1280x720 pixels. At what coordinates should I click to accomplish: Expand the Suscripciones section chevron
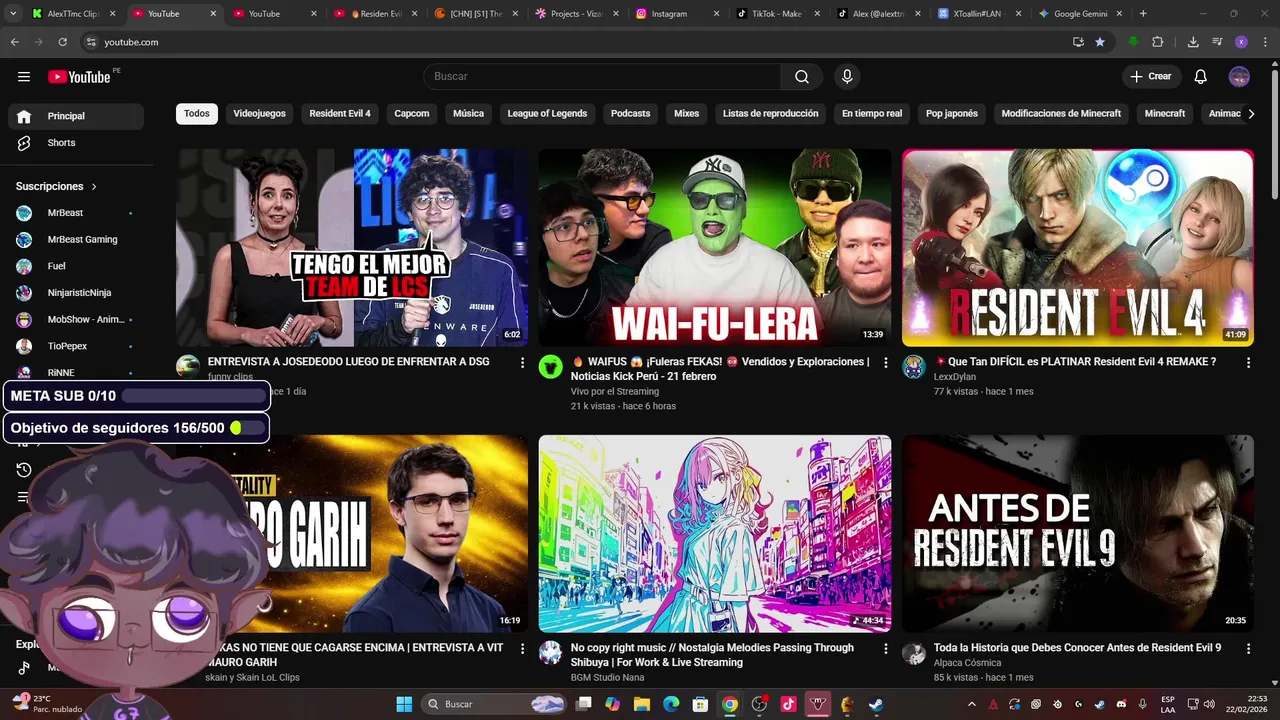tap(94, 187)
